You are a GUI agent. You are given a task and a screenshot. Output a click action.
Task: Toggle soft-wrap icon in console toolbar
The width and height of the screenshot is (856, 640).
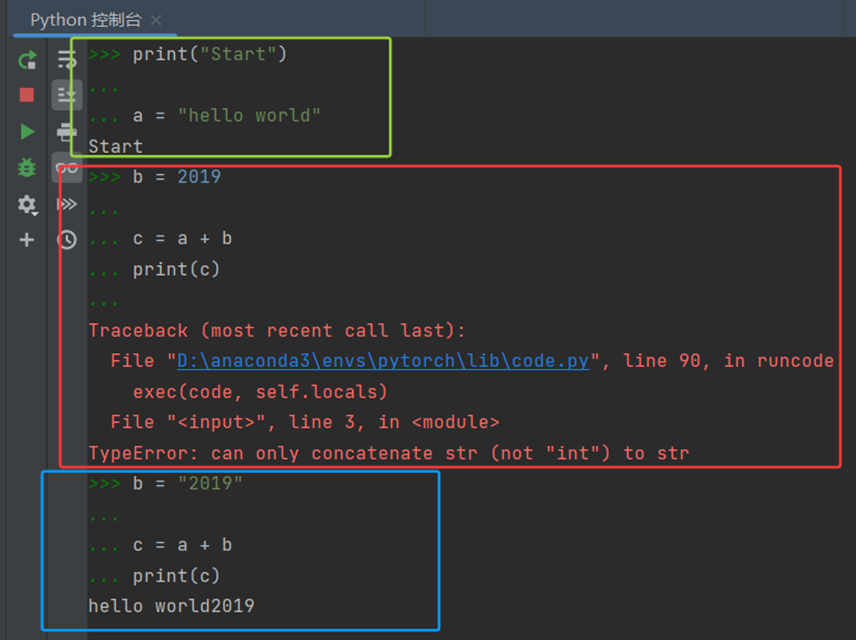click(67, 59)
